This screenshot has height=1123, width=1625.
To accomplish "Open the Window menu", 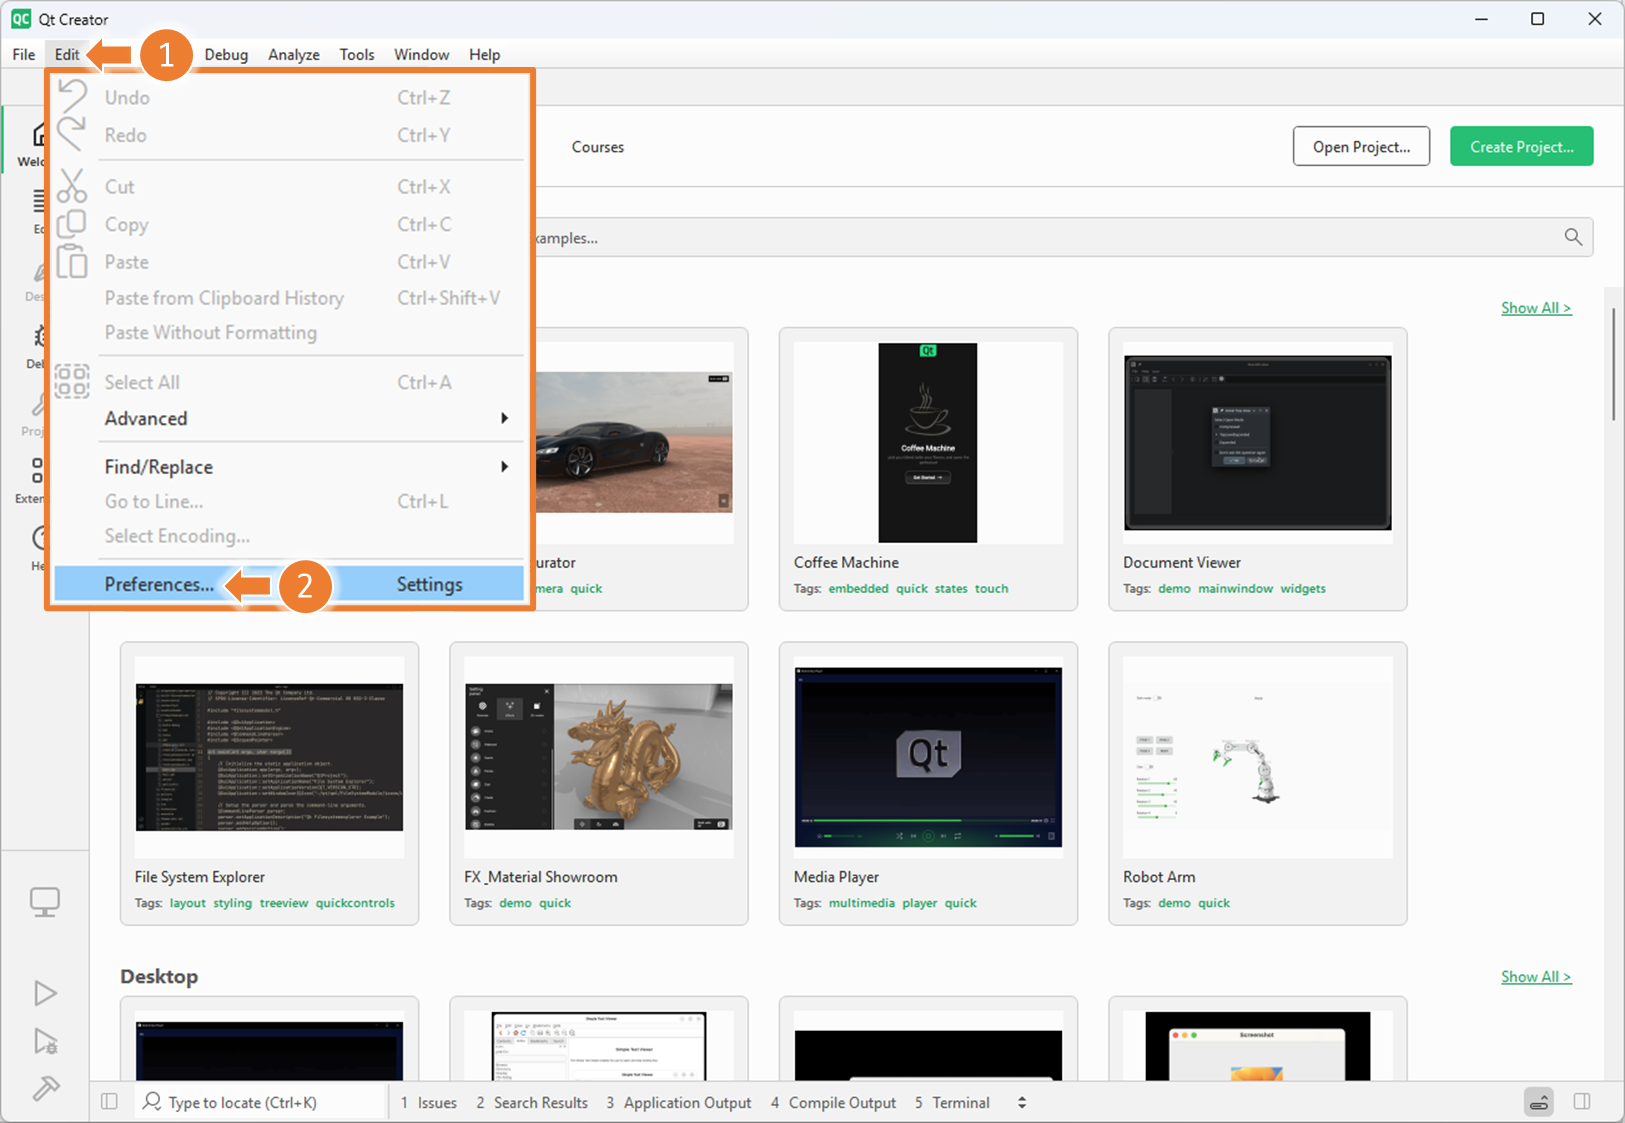I will tap(421, 54).
